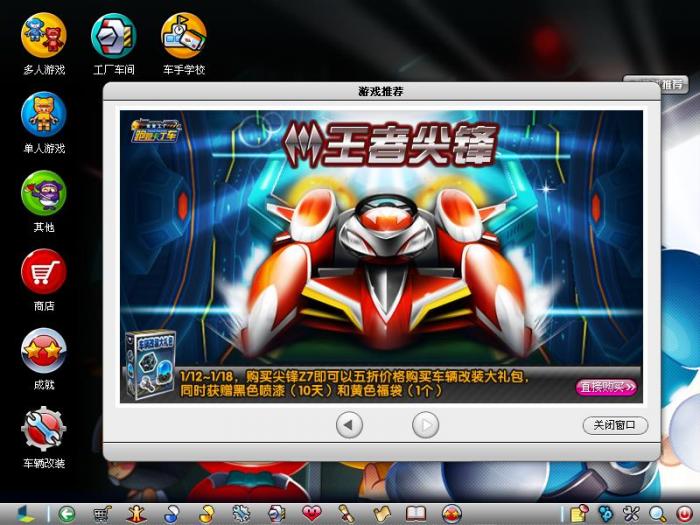The image size is (700, 525).
Task: Click the hex nut workshop icon in bottom bar
Action: (x=277, y=514)
